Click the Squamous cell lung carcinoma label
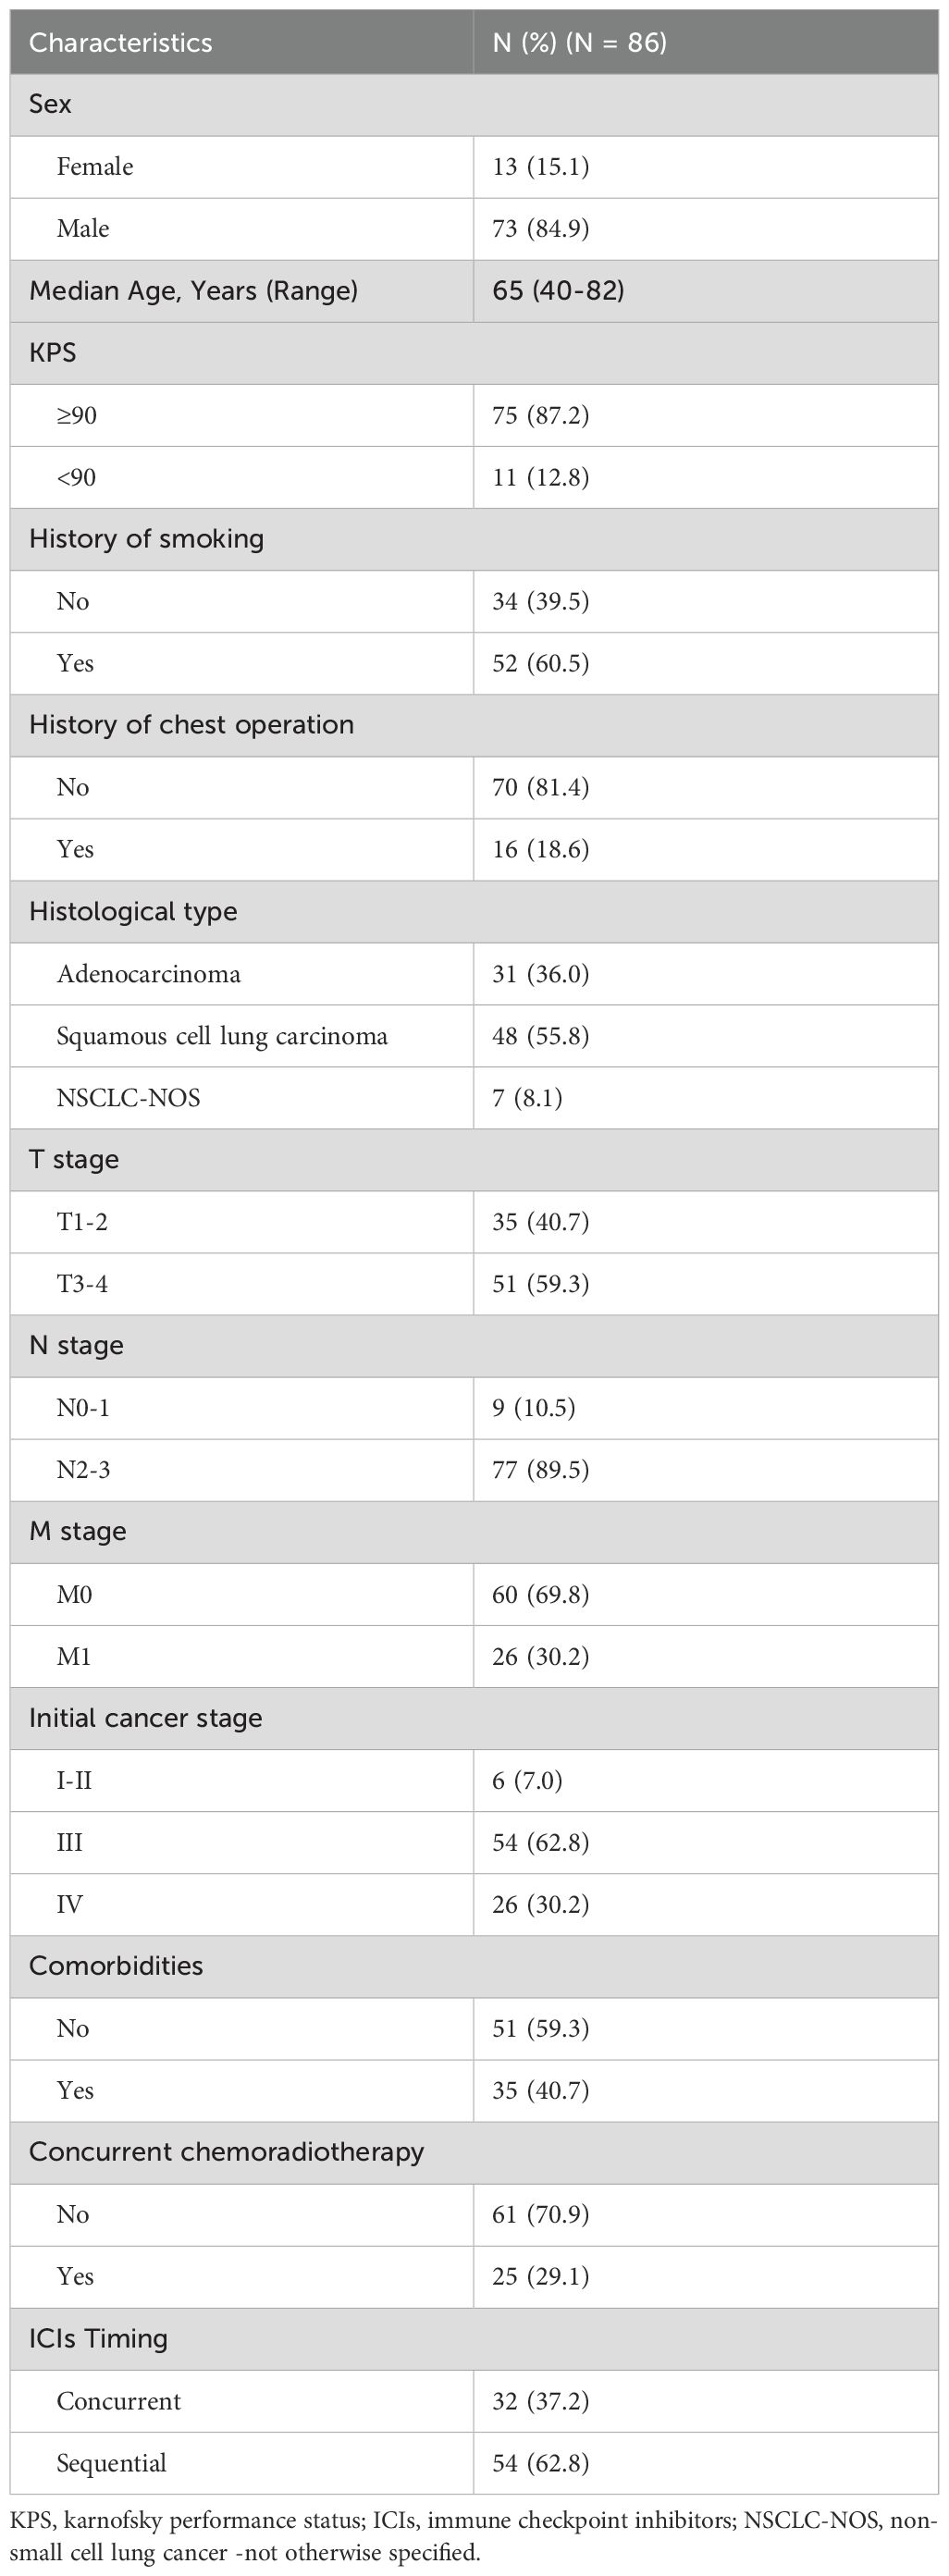 coord(222,1035)
